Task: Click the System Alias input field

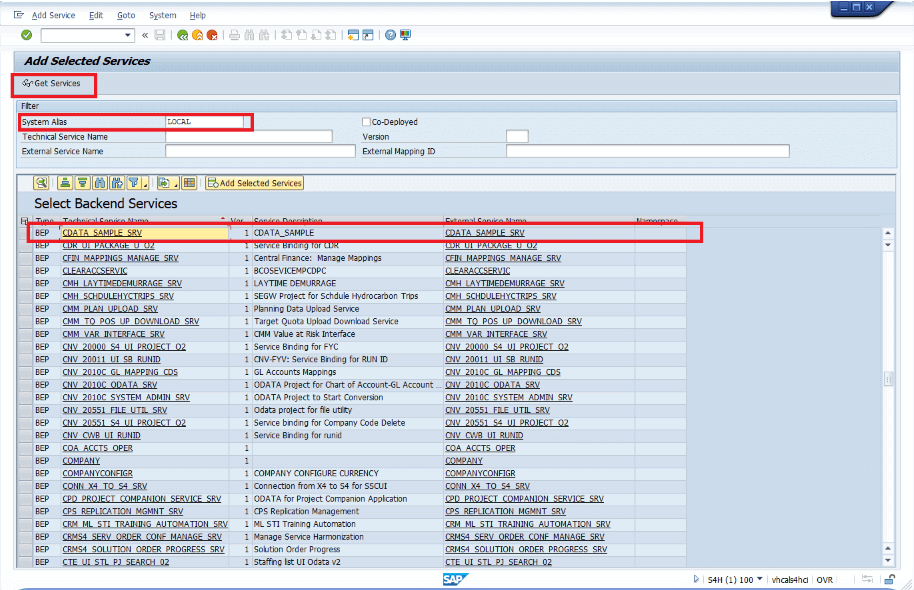Action: [x=205, y=122]
